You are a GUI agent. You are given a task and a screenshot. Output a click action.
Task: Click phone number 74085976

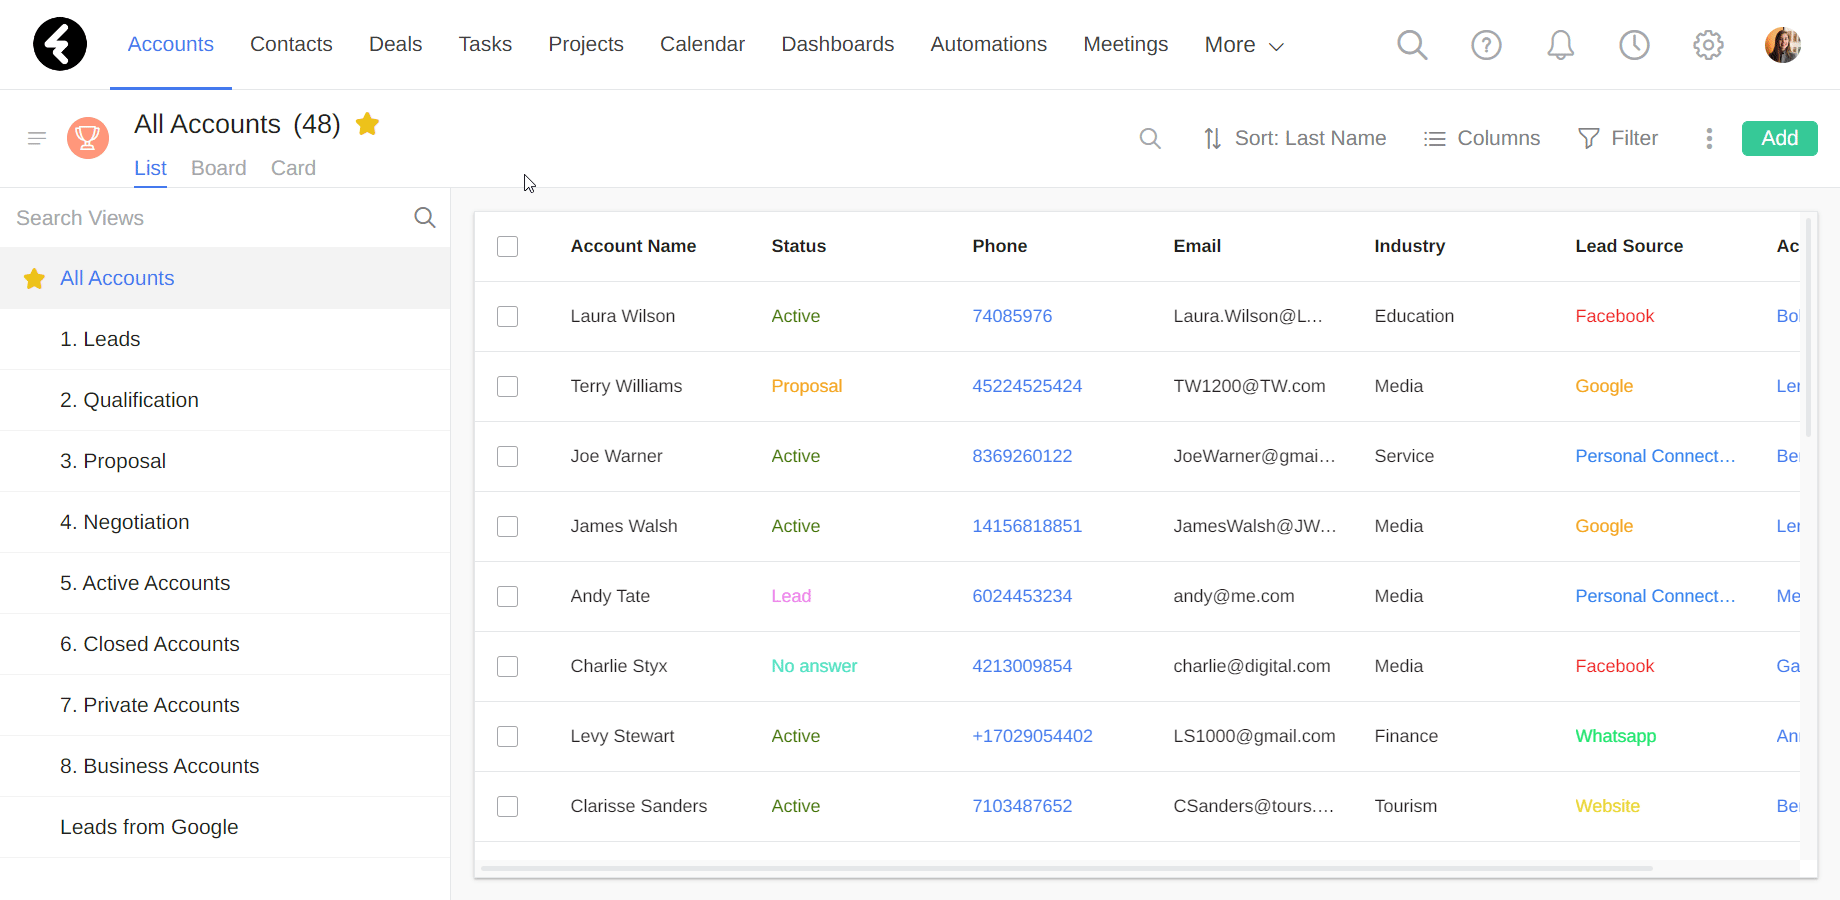coord(1012,316)
